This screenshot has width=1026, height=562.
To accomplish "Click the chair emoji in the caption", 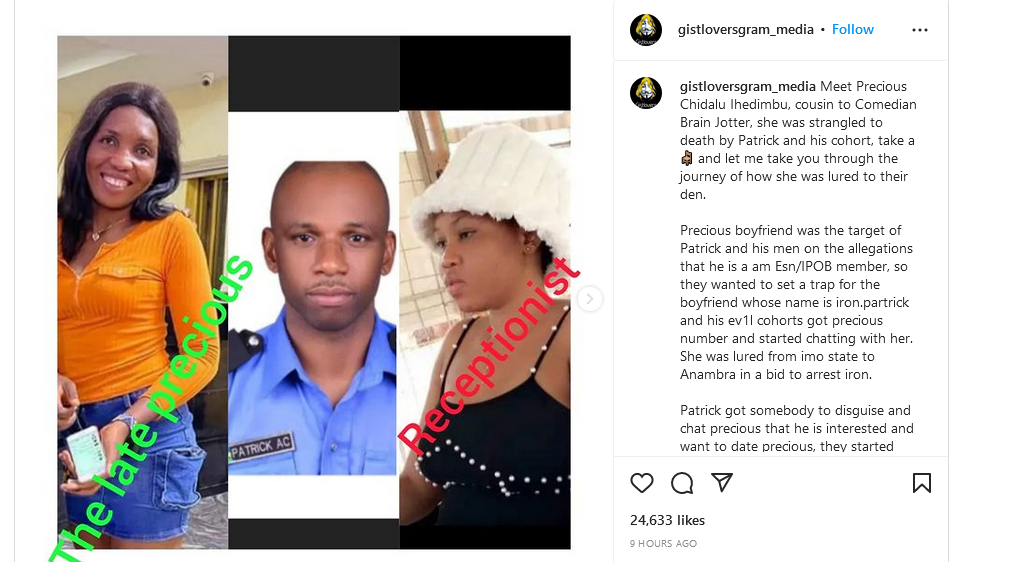I will pyautogui.click(x=686, y=158).
